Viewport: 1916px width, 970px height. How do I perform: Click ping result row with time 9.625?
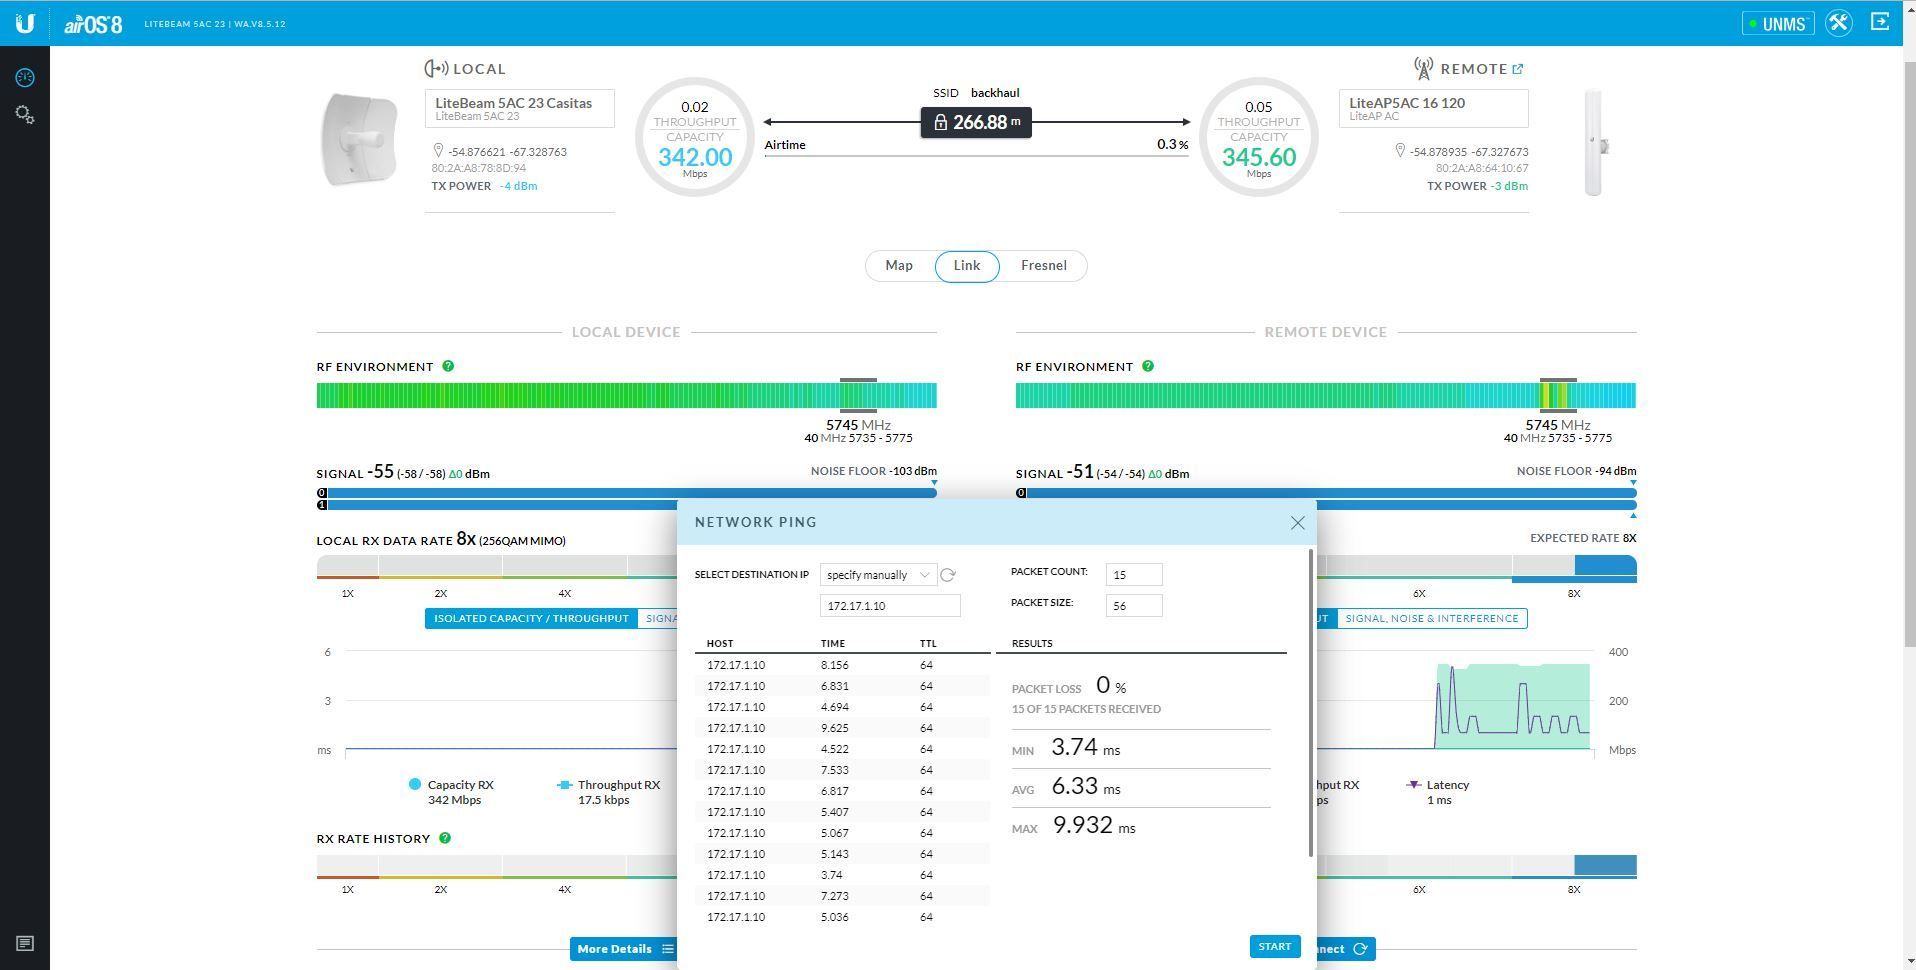[842, 728]
